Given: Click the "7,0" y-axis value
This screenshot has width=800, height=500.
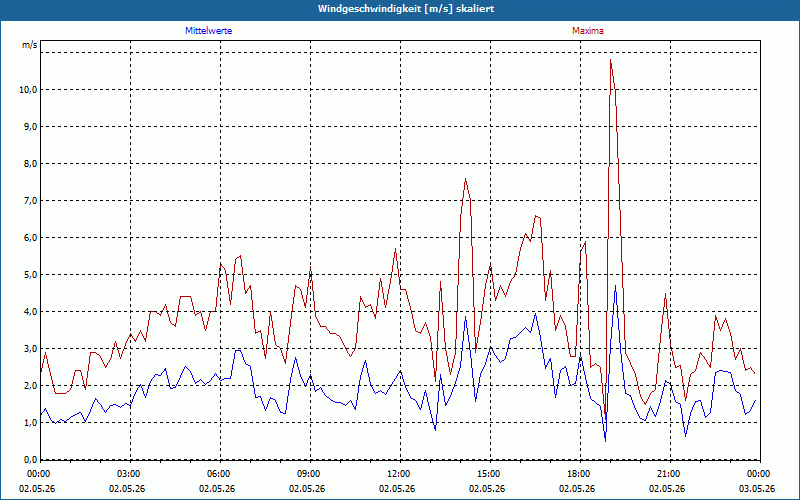Looking at the screenshot, I should pos(31,201).
